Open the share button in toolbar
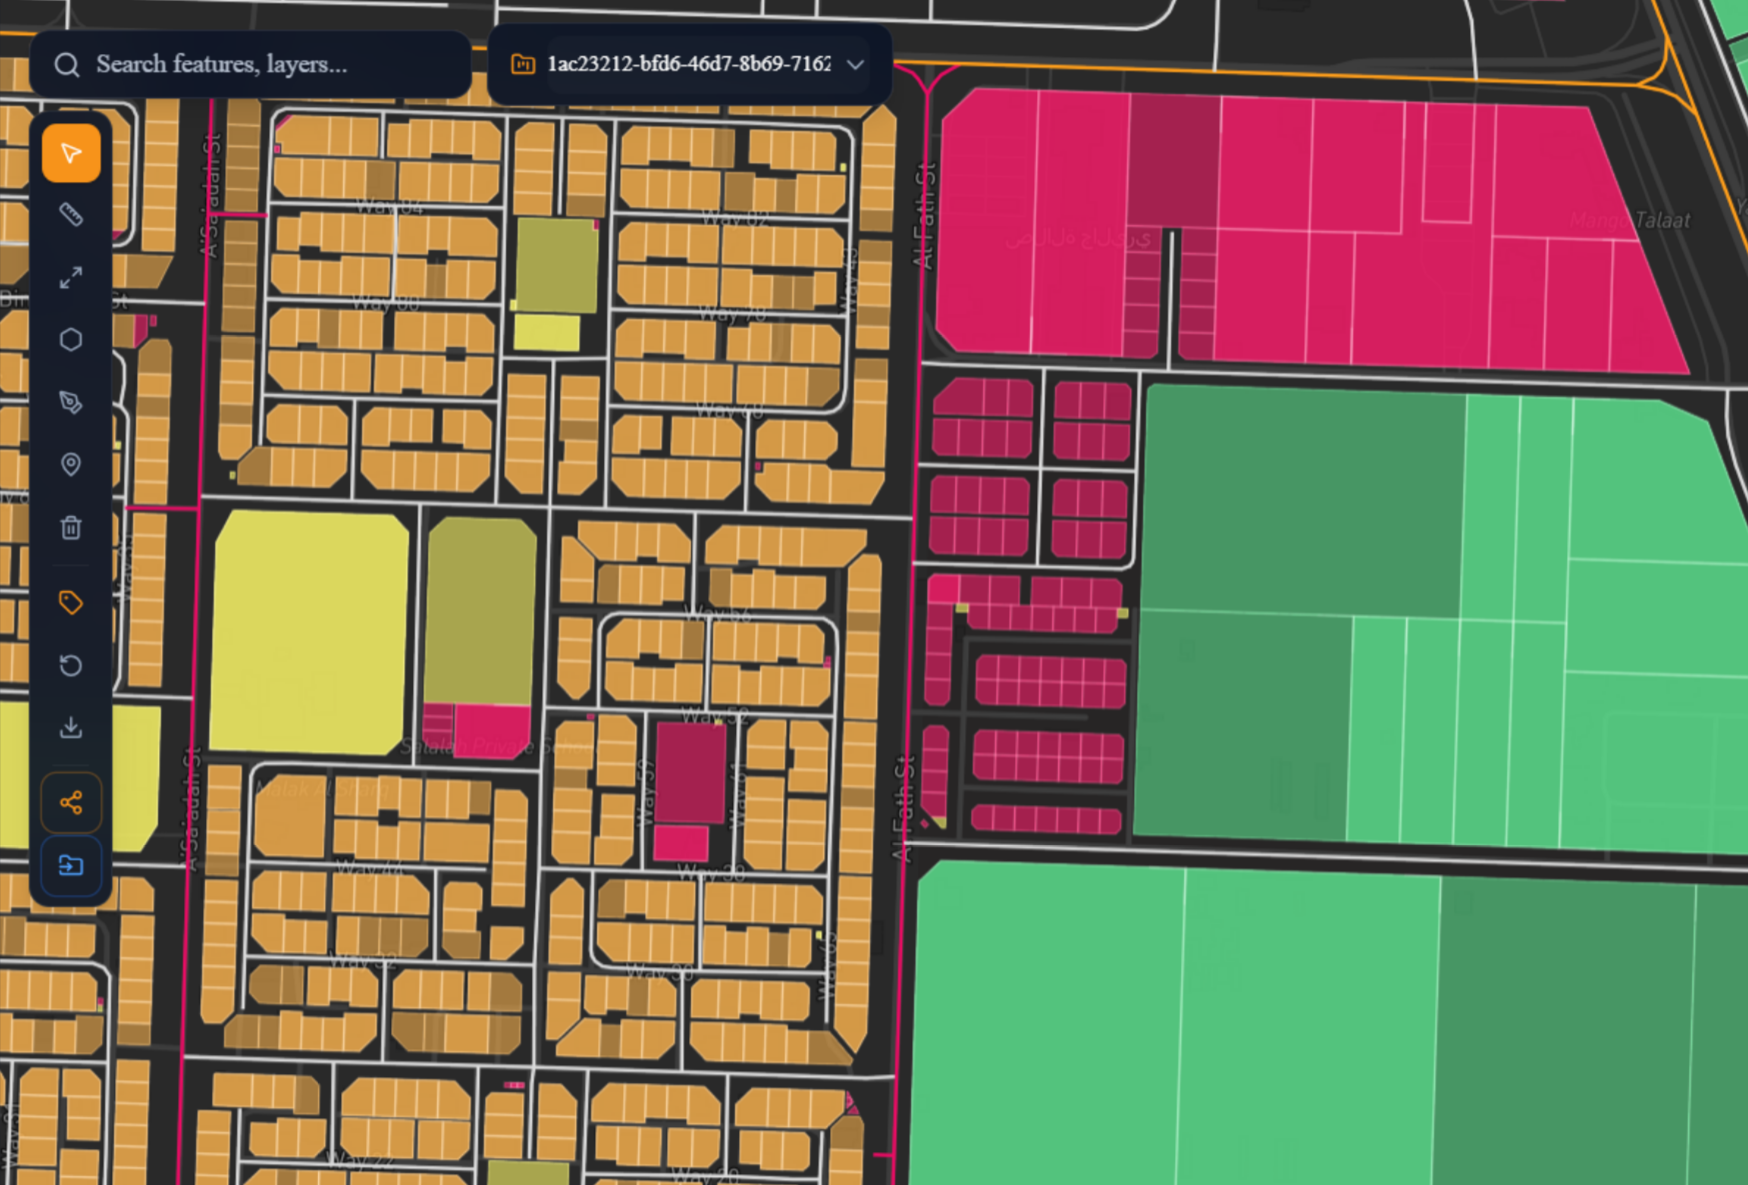Image resolution: width=1748 pixels, height=1185 pixels. tap(71, 802)
